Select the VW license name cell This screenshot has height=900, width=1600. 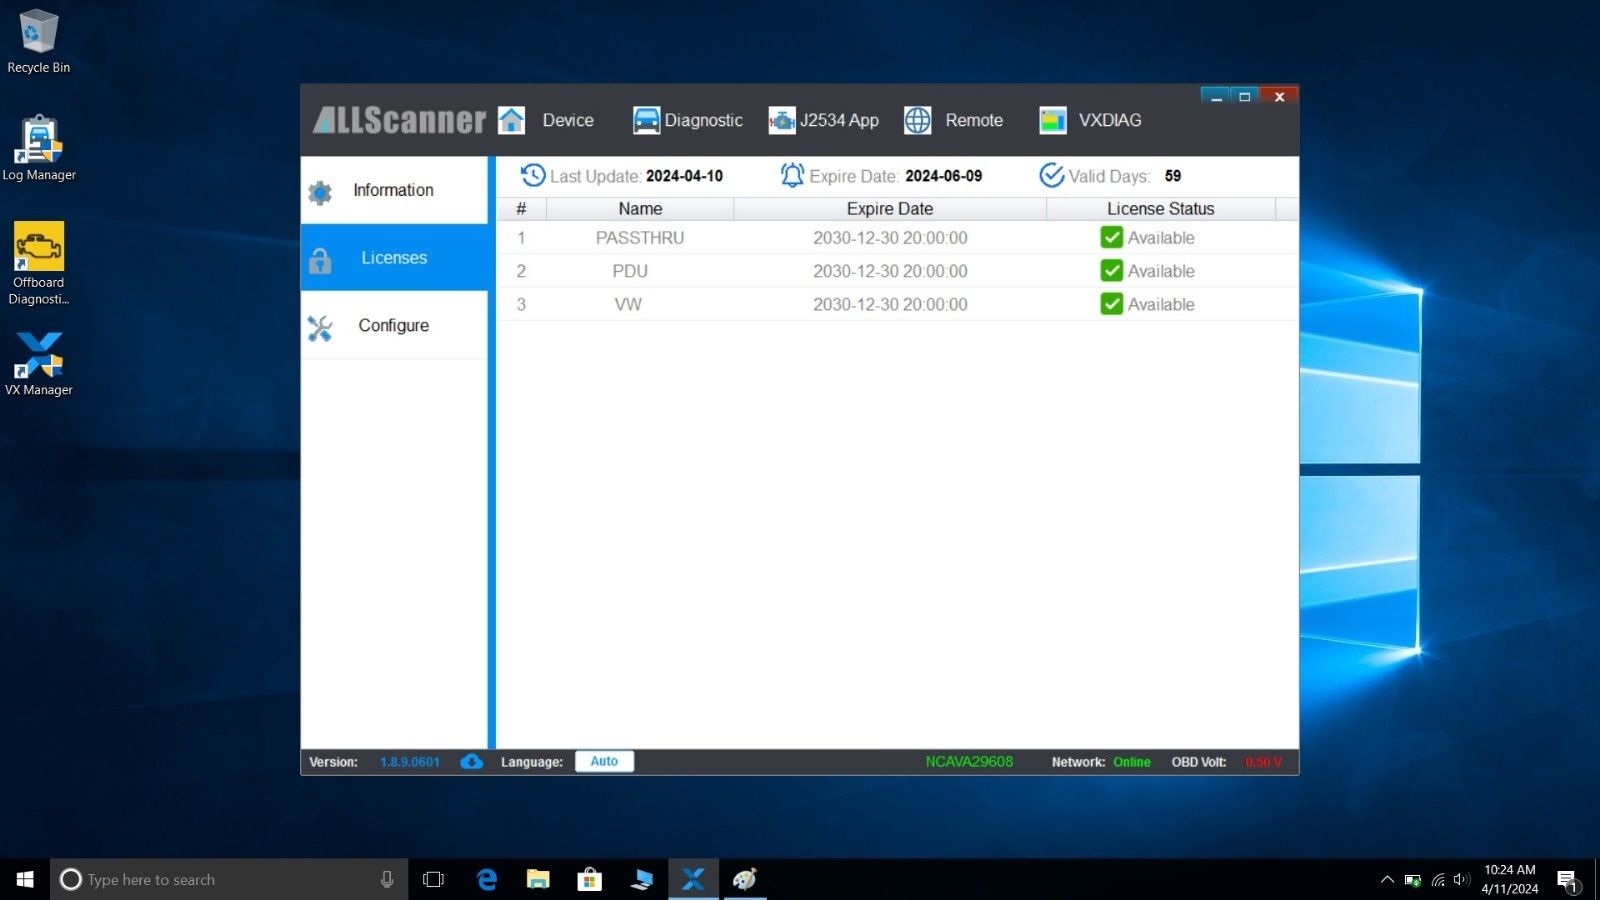pyautogui.click(x=628, y=303)
